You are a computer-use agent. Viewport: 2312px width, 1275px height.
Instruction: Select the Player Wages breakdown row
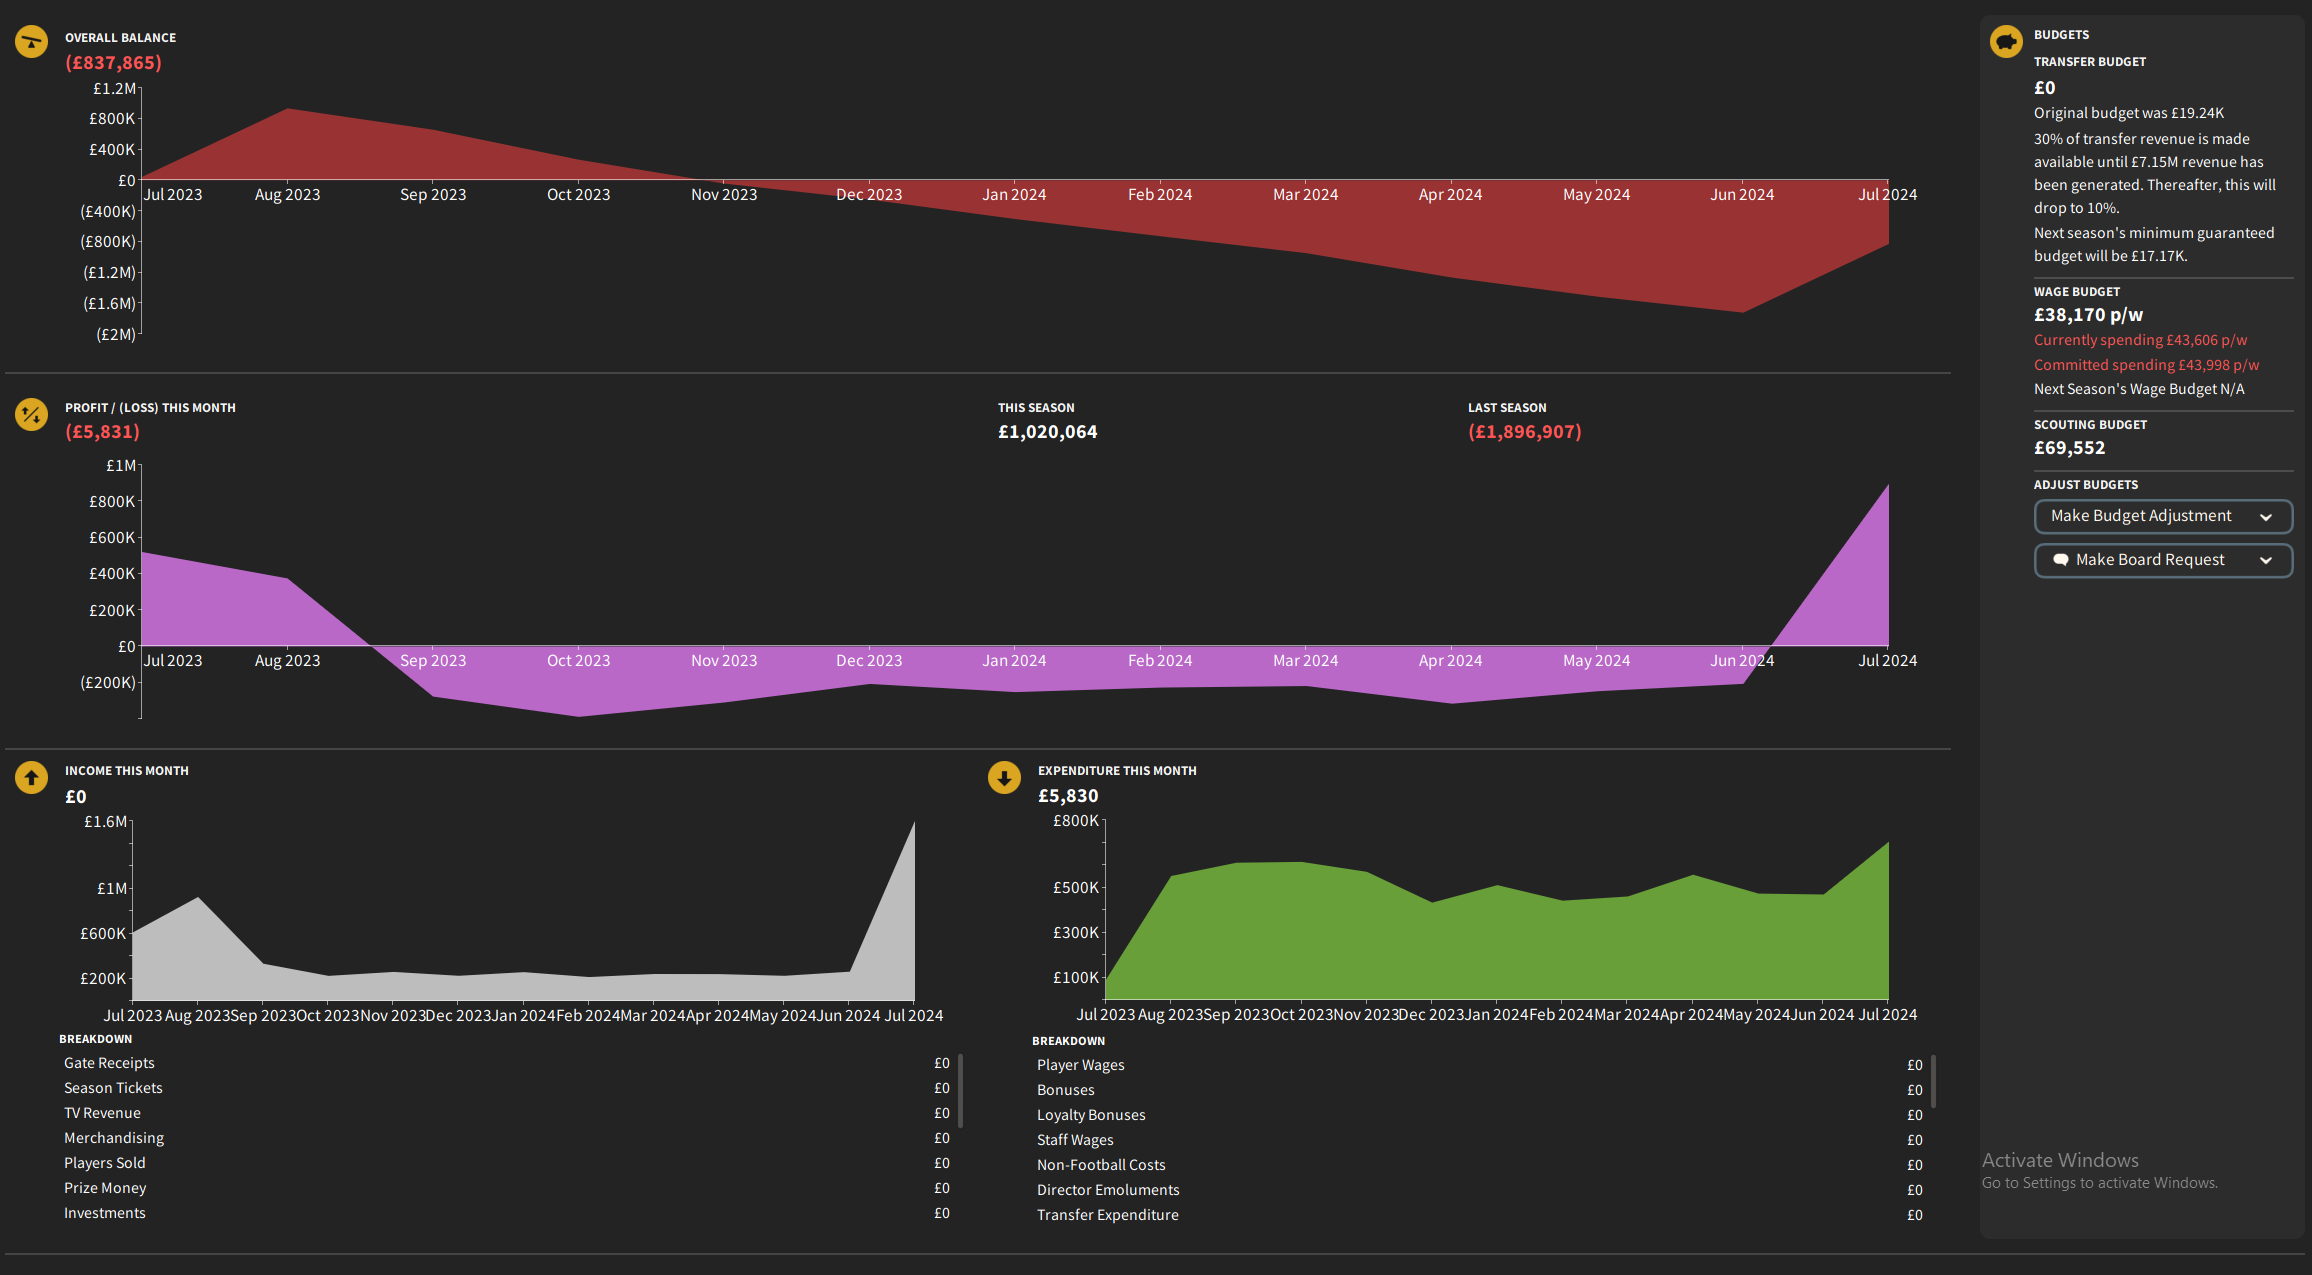(1080, 1065)
